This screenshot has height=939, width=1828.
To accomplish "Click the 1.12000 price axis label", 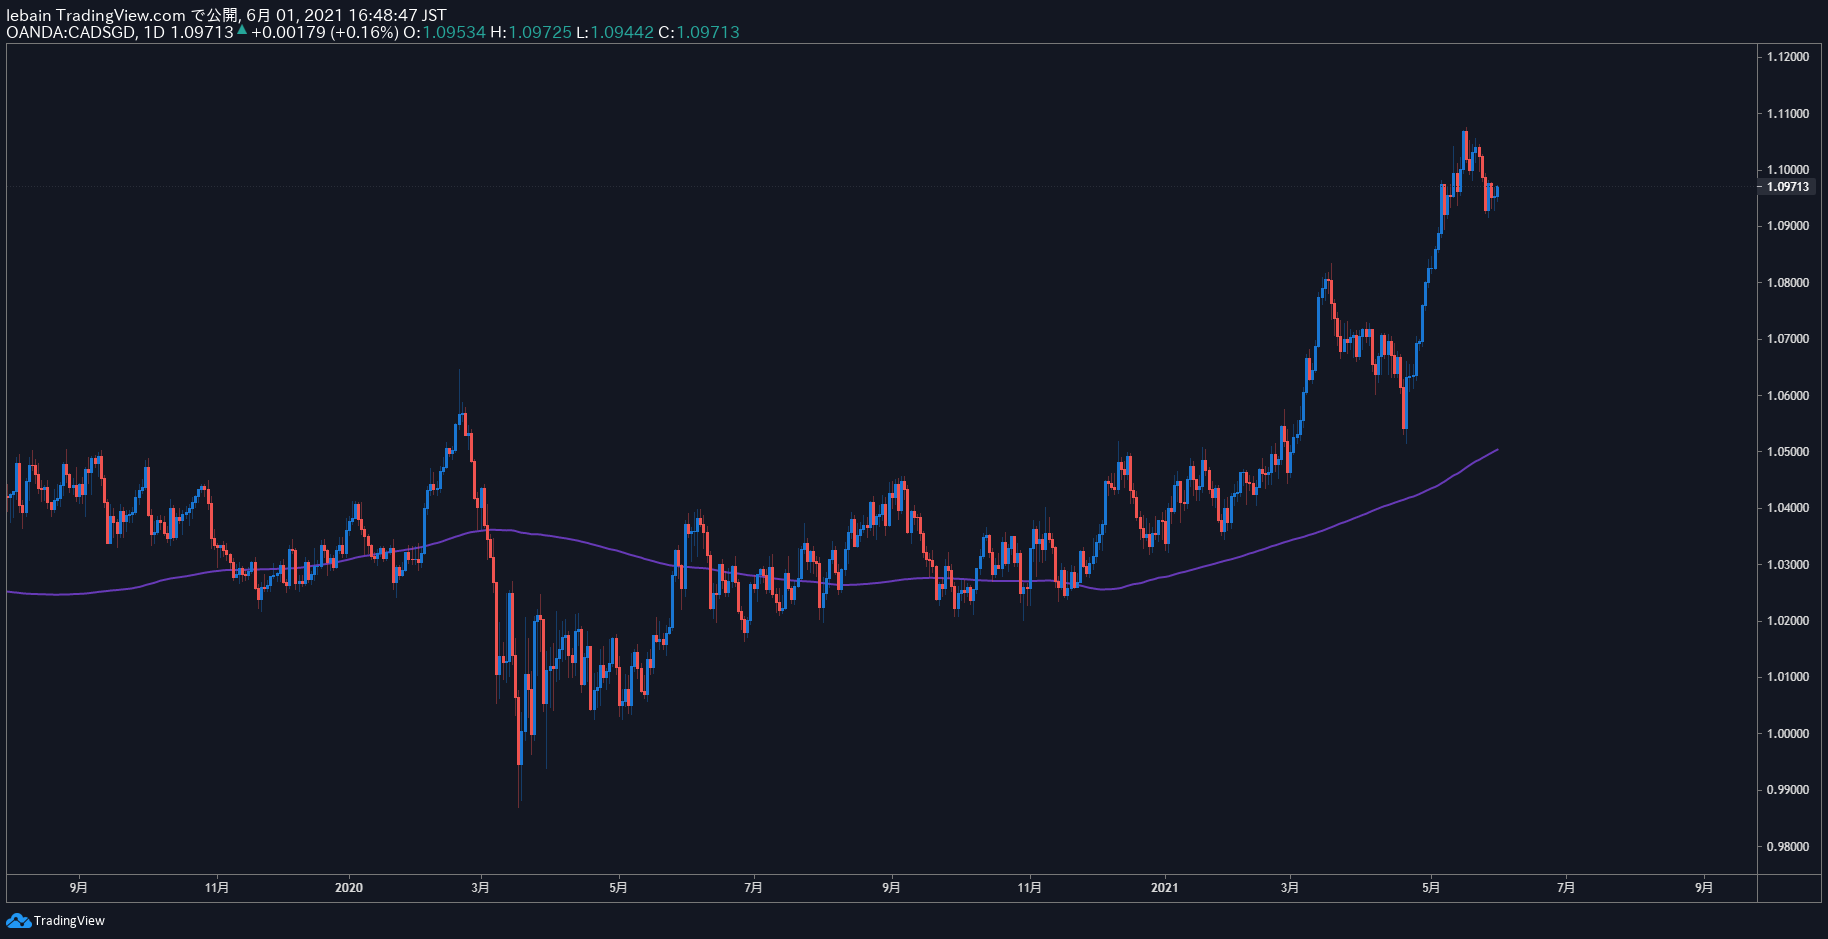I will point(1788,57).
